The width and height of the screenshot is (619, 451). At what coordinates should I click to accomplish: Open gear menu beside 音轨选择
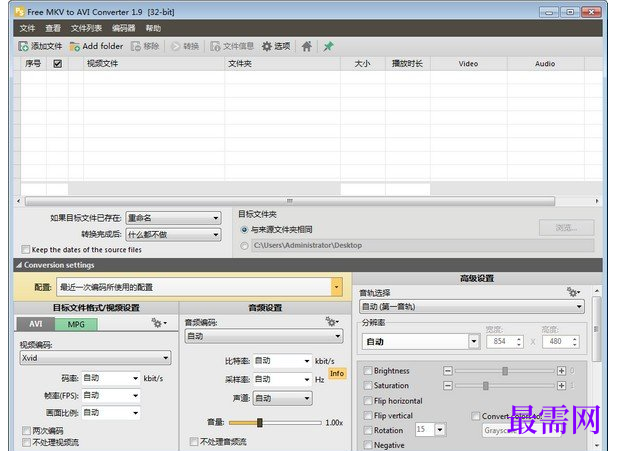pyautogui.click(x=573, y=292)
